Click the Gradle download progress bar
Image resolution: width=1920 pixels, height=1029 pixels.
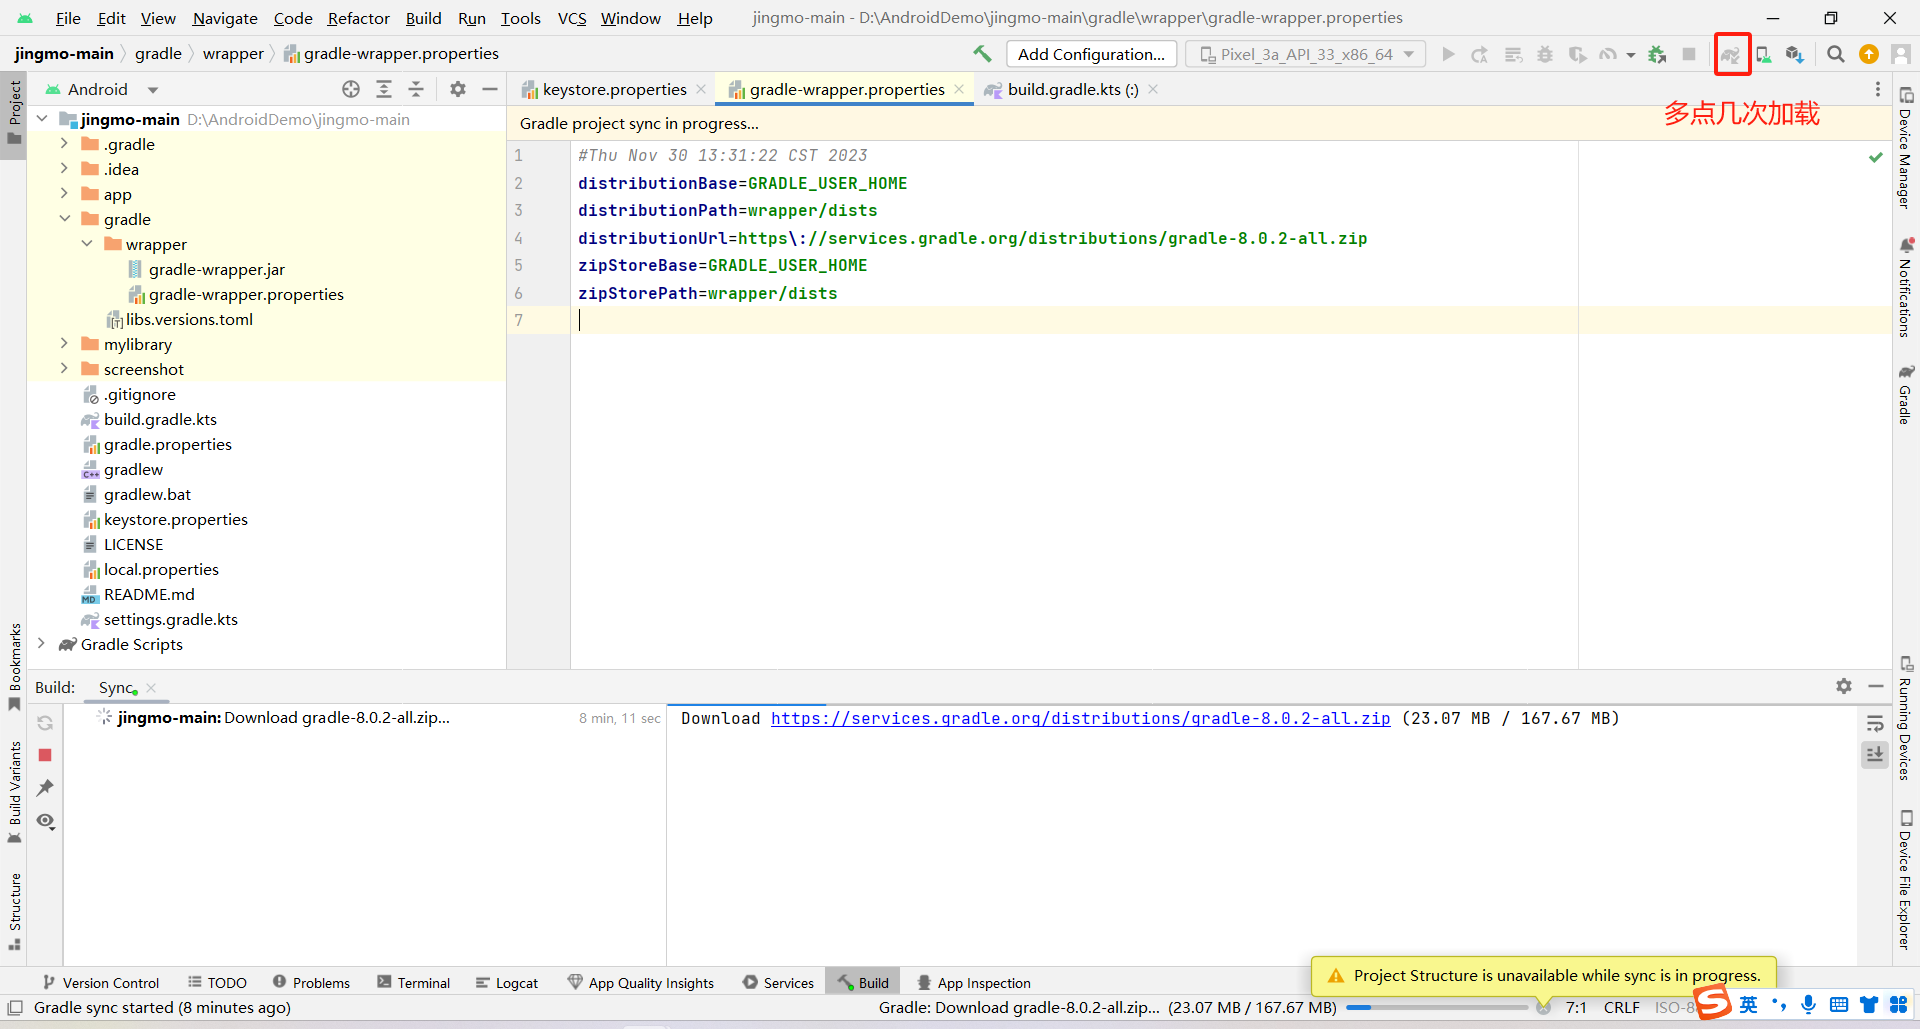(x=1437, y=1008)
